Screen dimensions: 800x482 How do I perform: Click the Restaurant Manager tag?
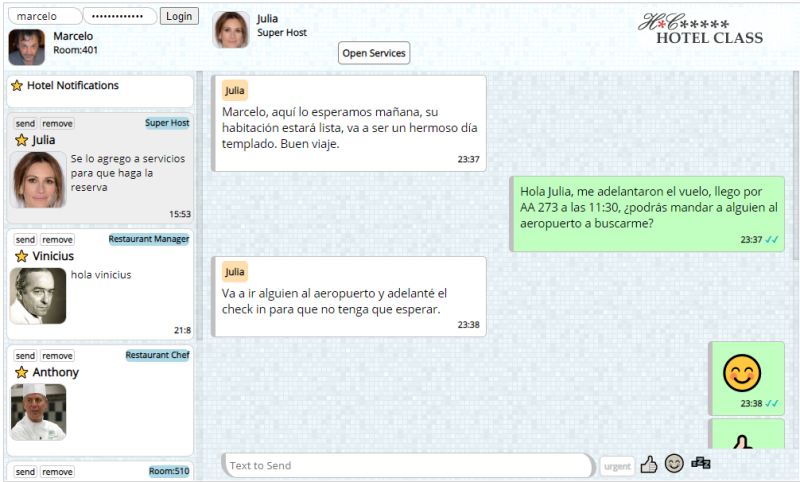point(148,239)
